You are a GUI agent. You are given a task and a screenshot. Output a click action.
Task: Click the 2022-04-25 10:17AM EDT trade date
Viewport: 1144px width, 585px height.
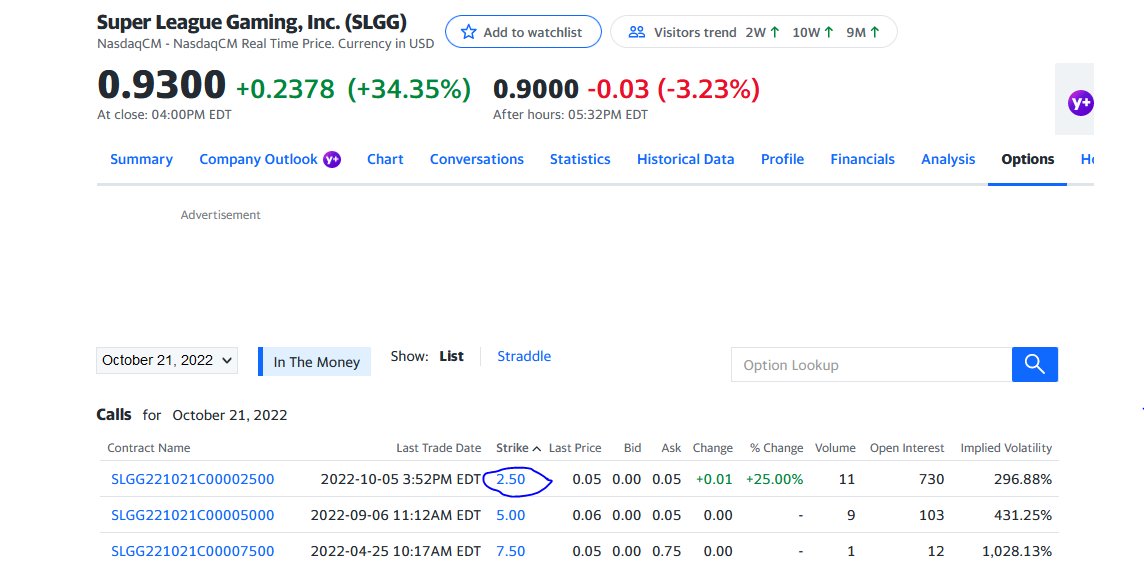(396, 551)
